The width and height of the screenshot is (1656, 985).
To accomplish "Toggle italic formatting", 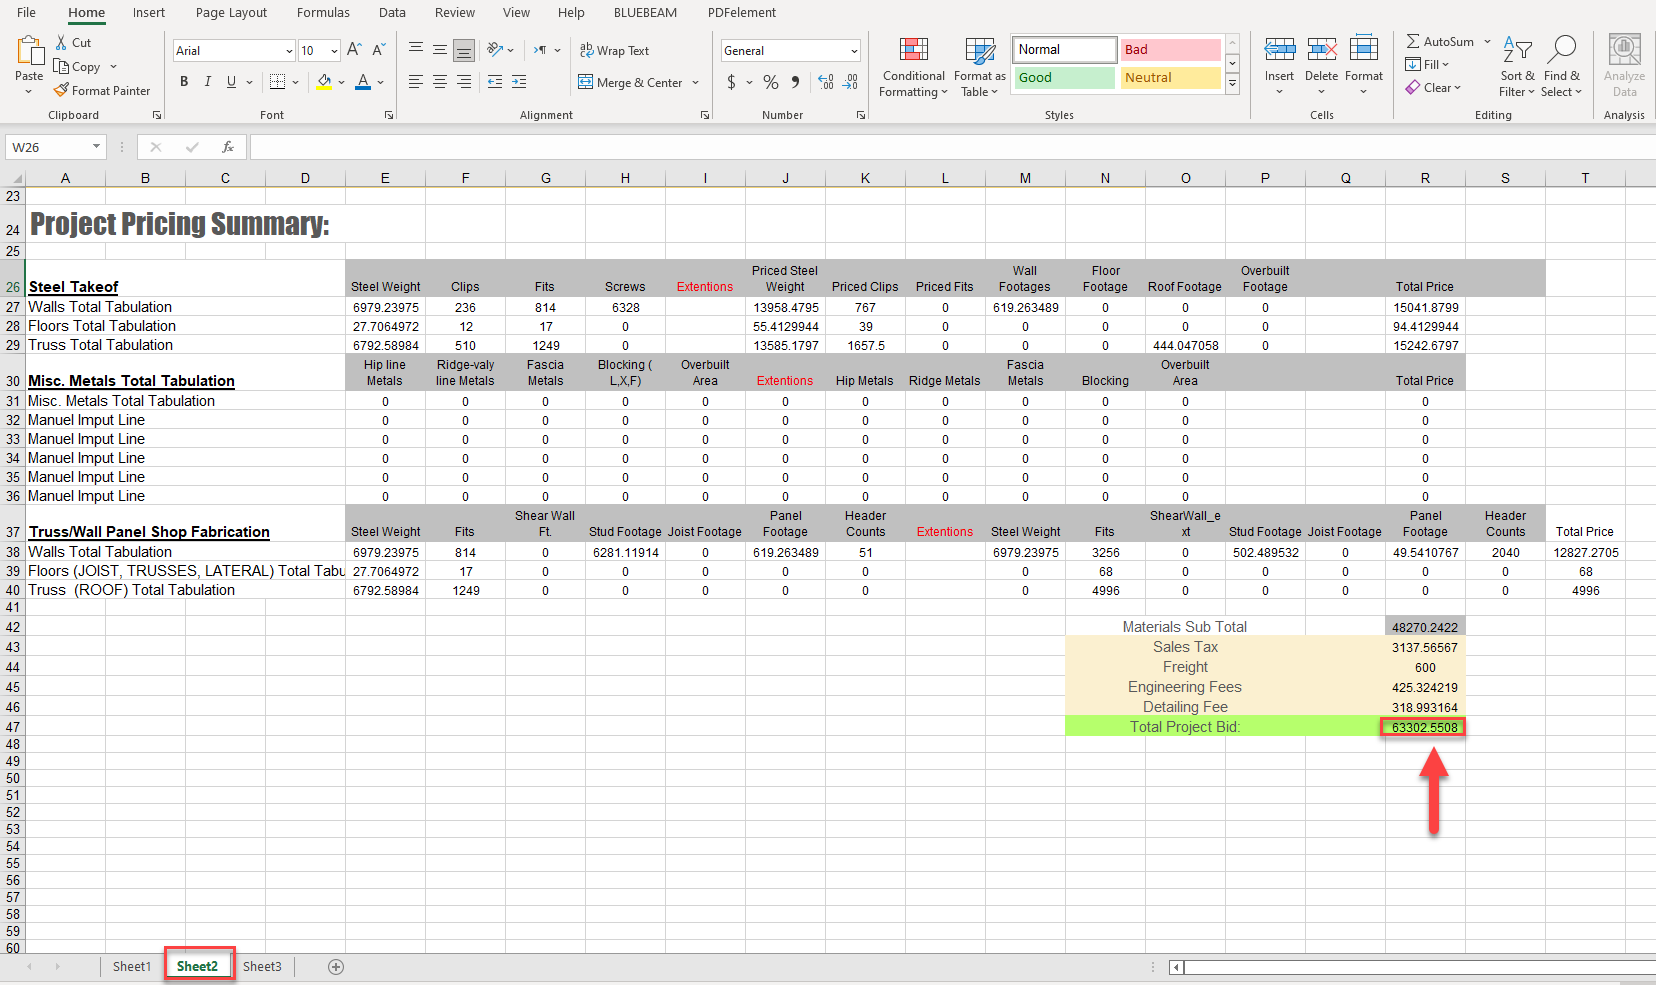I will pos(207,81).
